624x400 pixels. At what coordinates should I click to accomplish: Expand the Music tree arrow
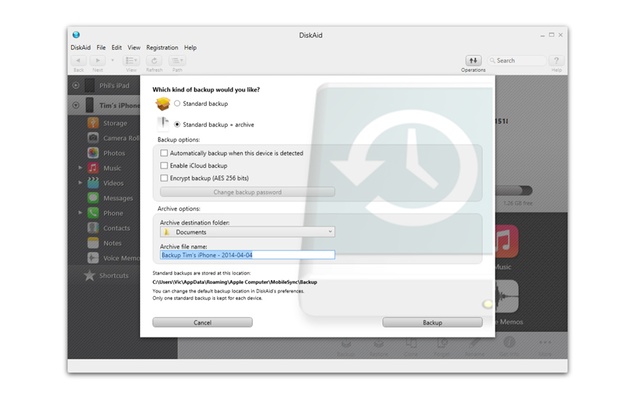[x=80, y=168]
